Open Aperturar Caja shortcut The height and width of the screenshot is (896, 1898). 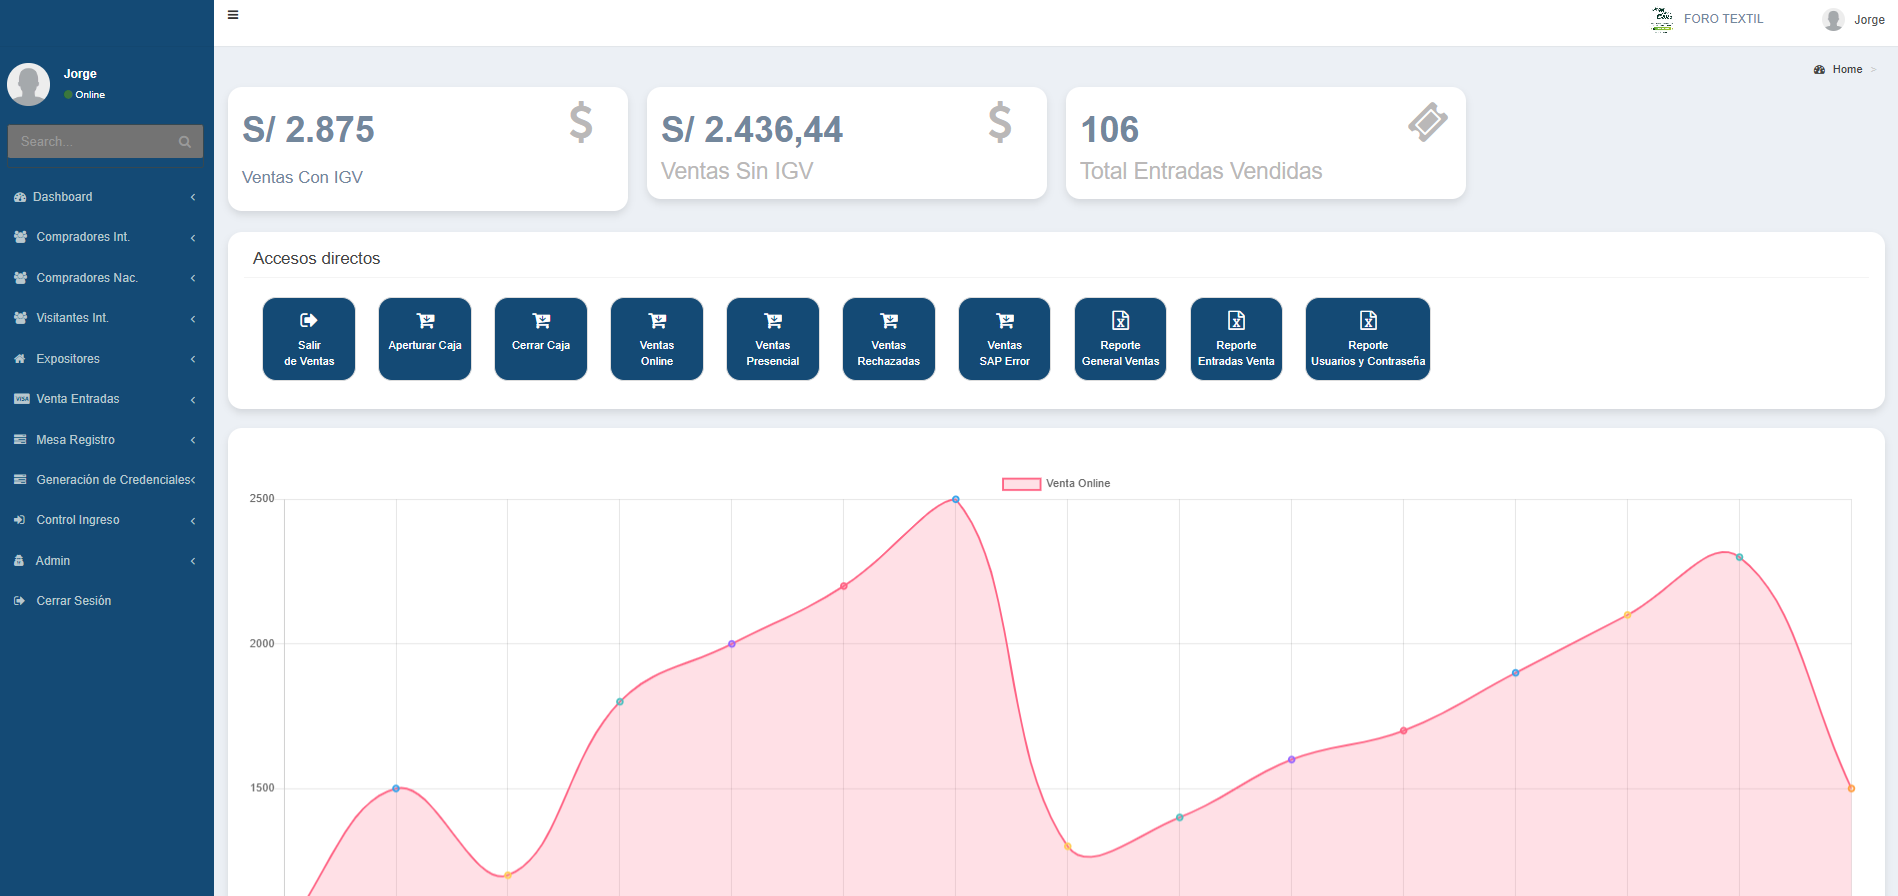pos(425,338)
